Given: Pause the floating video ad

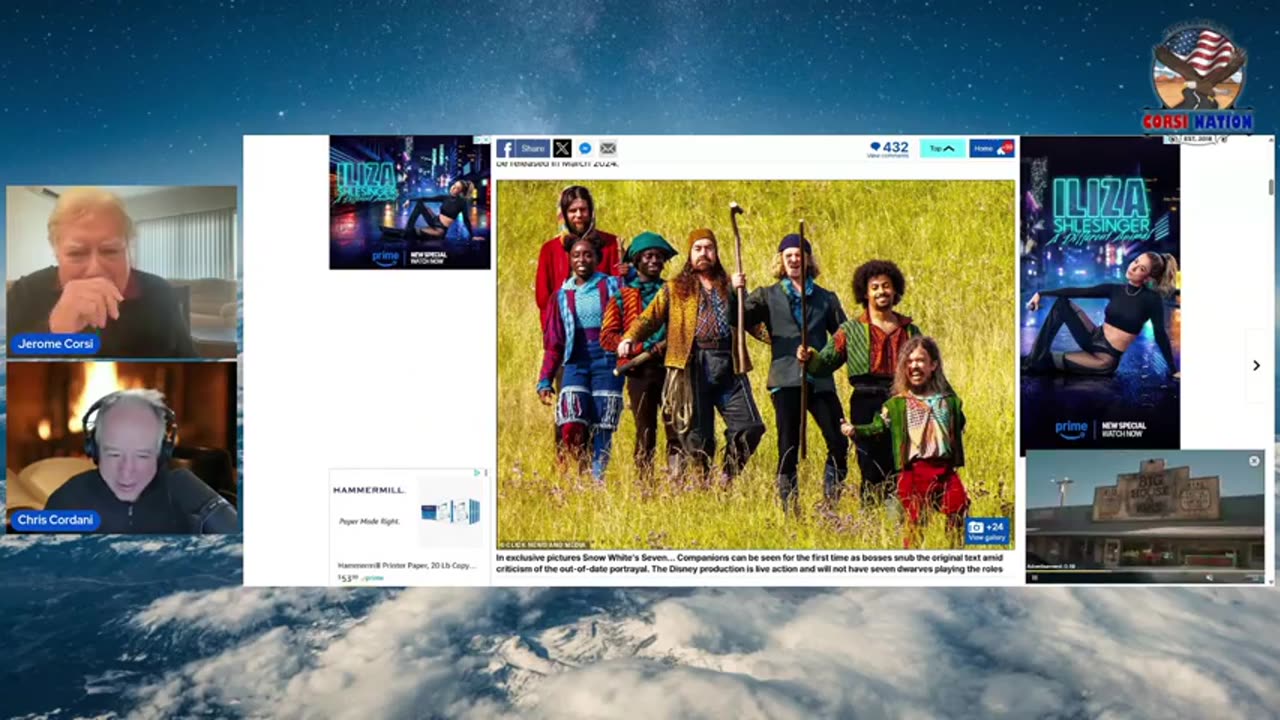Looking at the screenshot, I should (x=1034, y=577).
